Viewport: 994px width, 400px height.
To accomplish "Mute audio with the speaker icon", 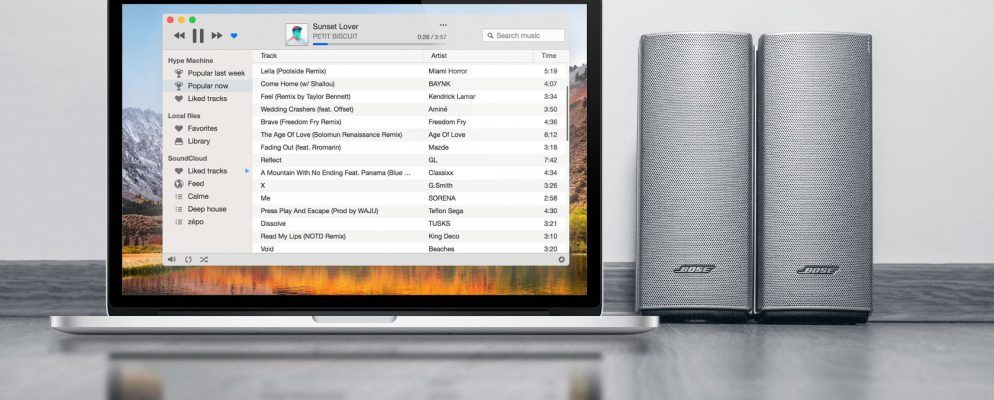I will coord(172,259).
